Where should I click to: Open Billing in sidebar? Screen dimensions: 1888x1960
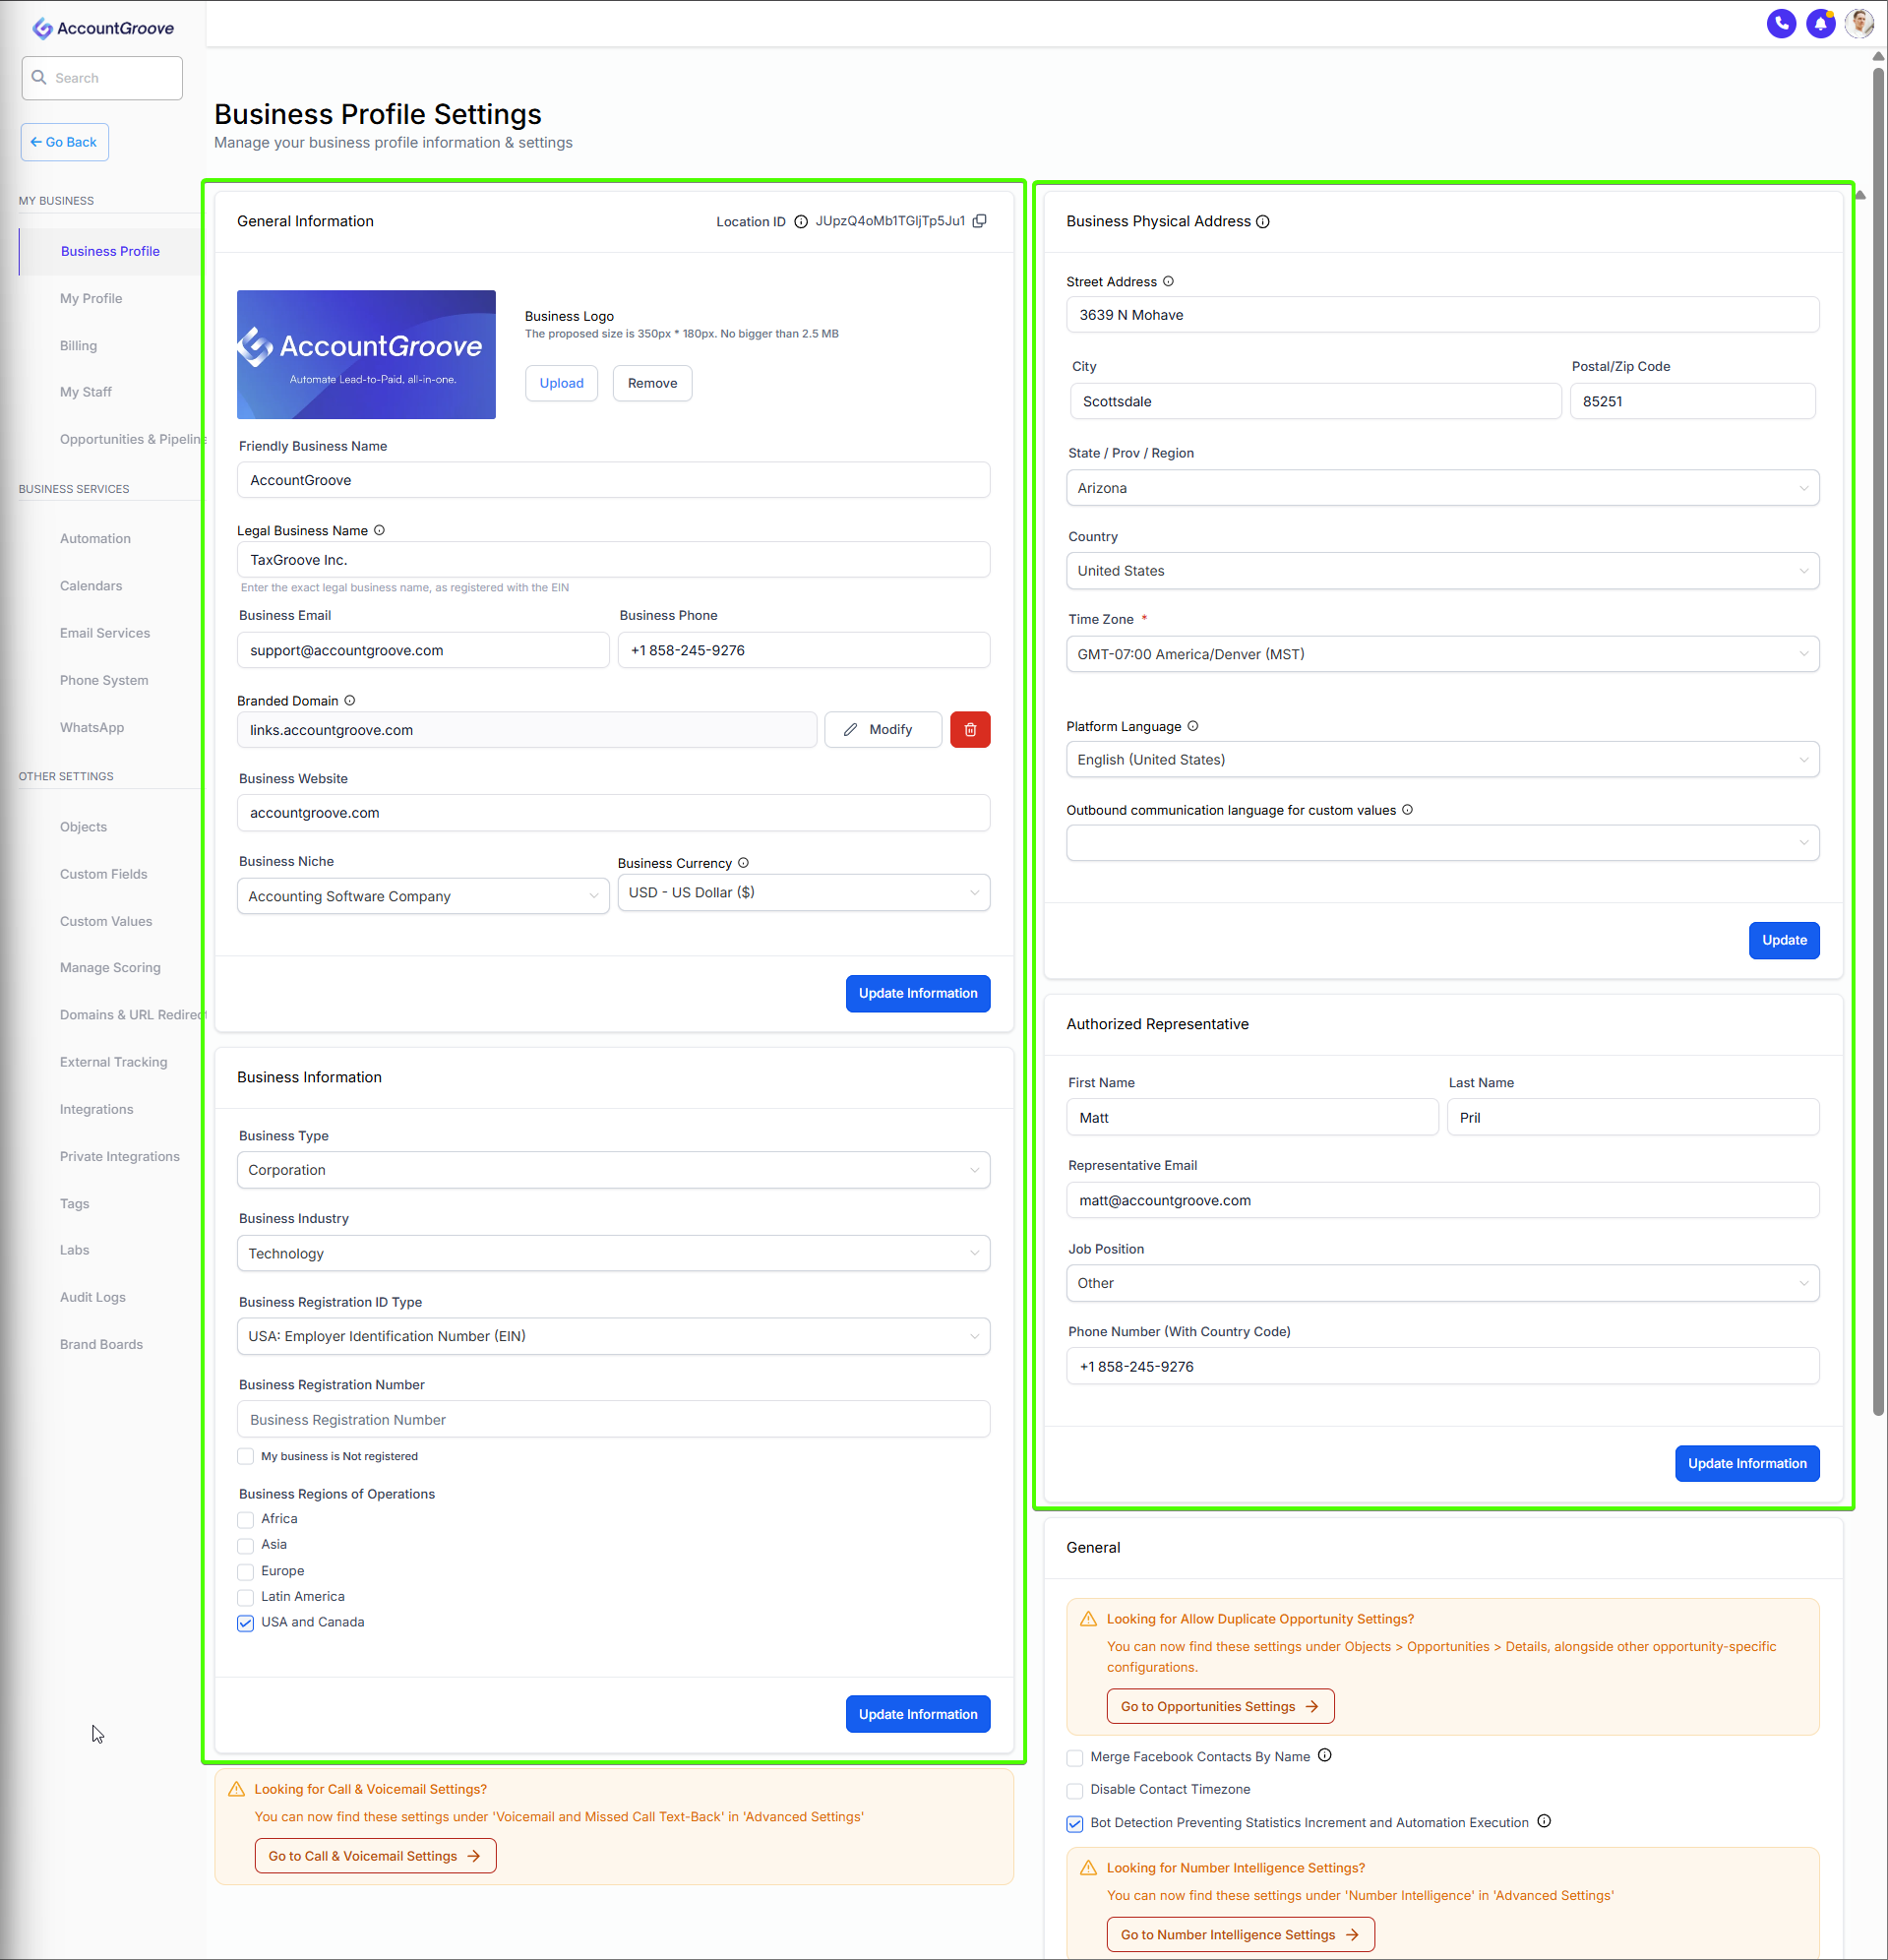tap(78, 346)
